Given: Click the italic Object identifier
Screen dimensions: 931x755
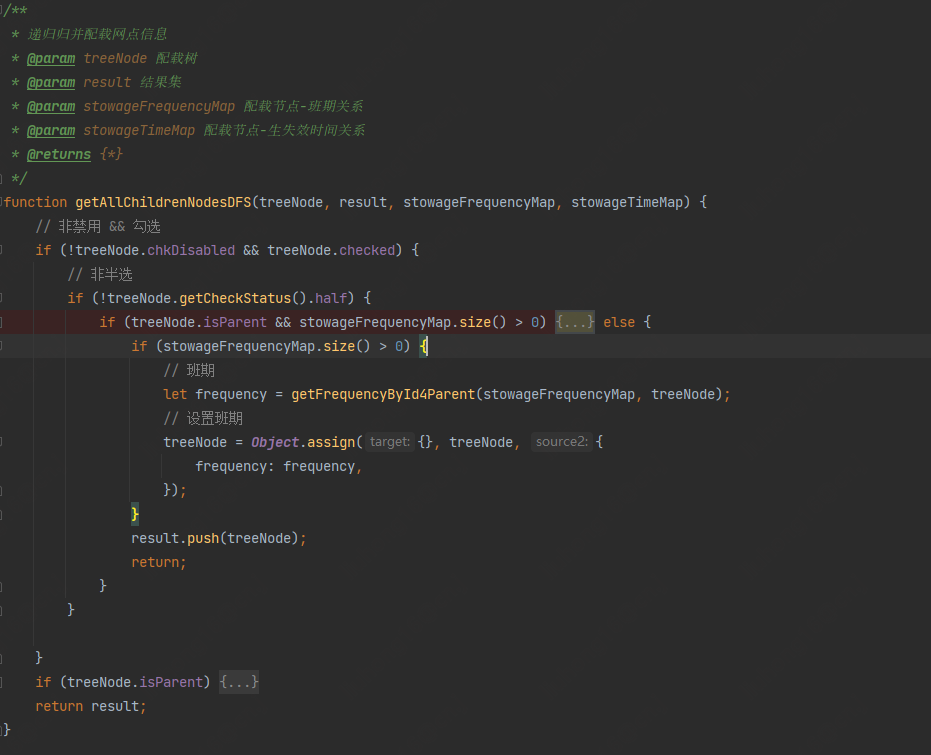Looking at the screenshot, I should [x=275, y=442].
